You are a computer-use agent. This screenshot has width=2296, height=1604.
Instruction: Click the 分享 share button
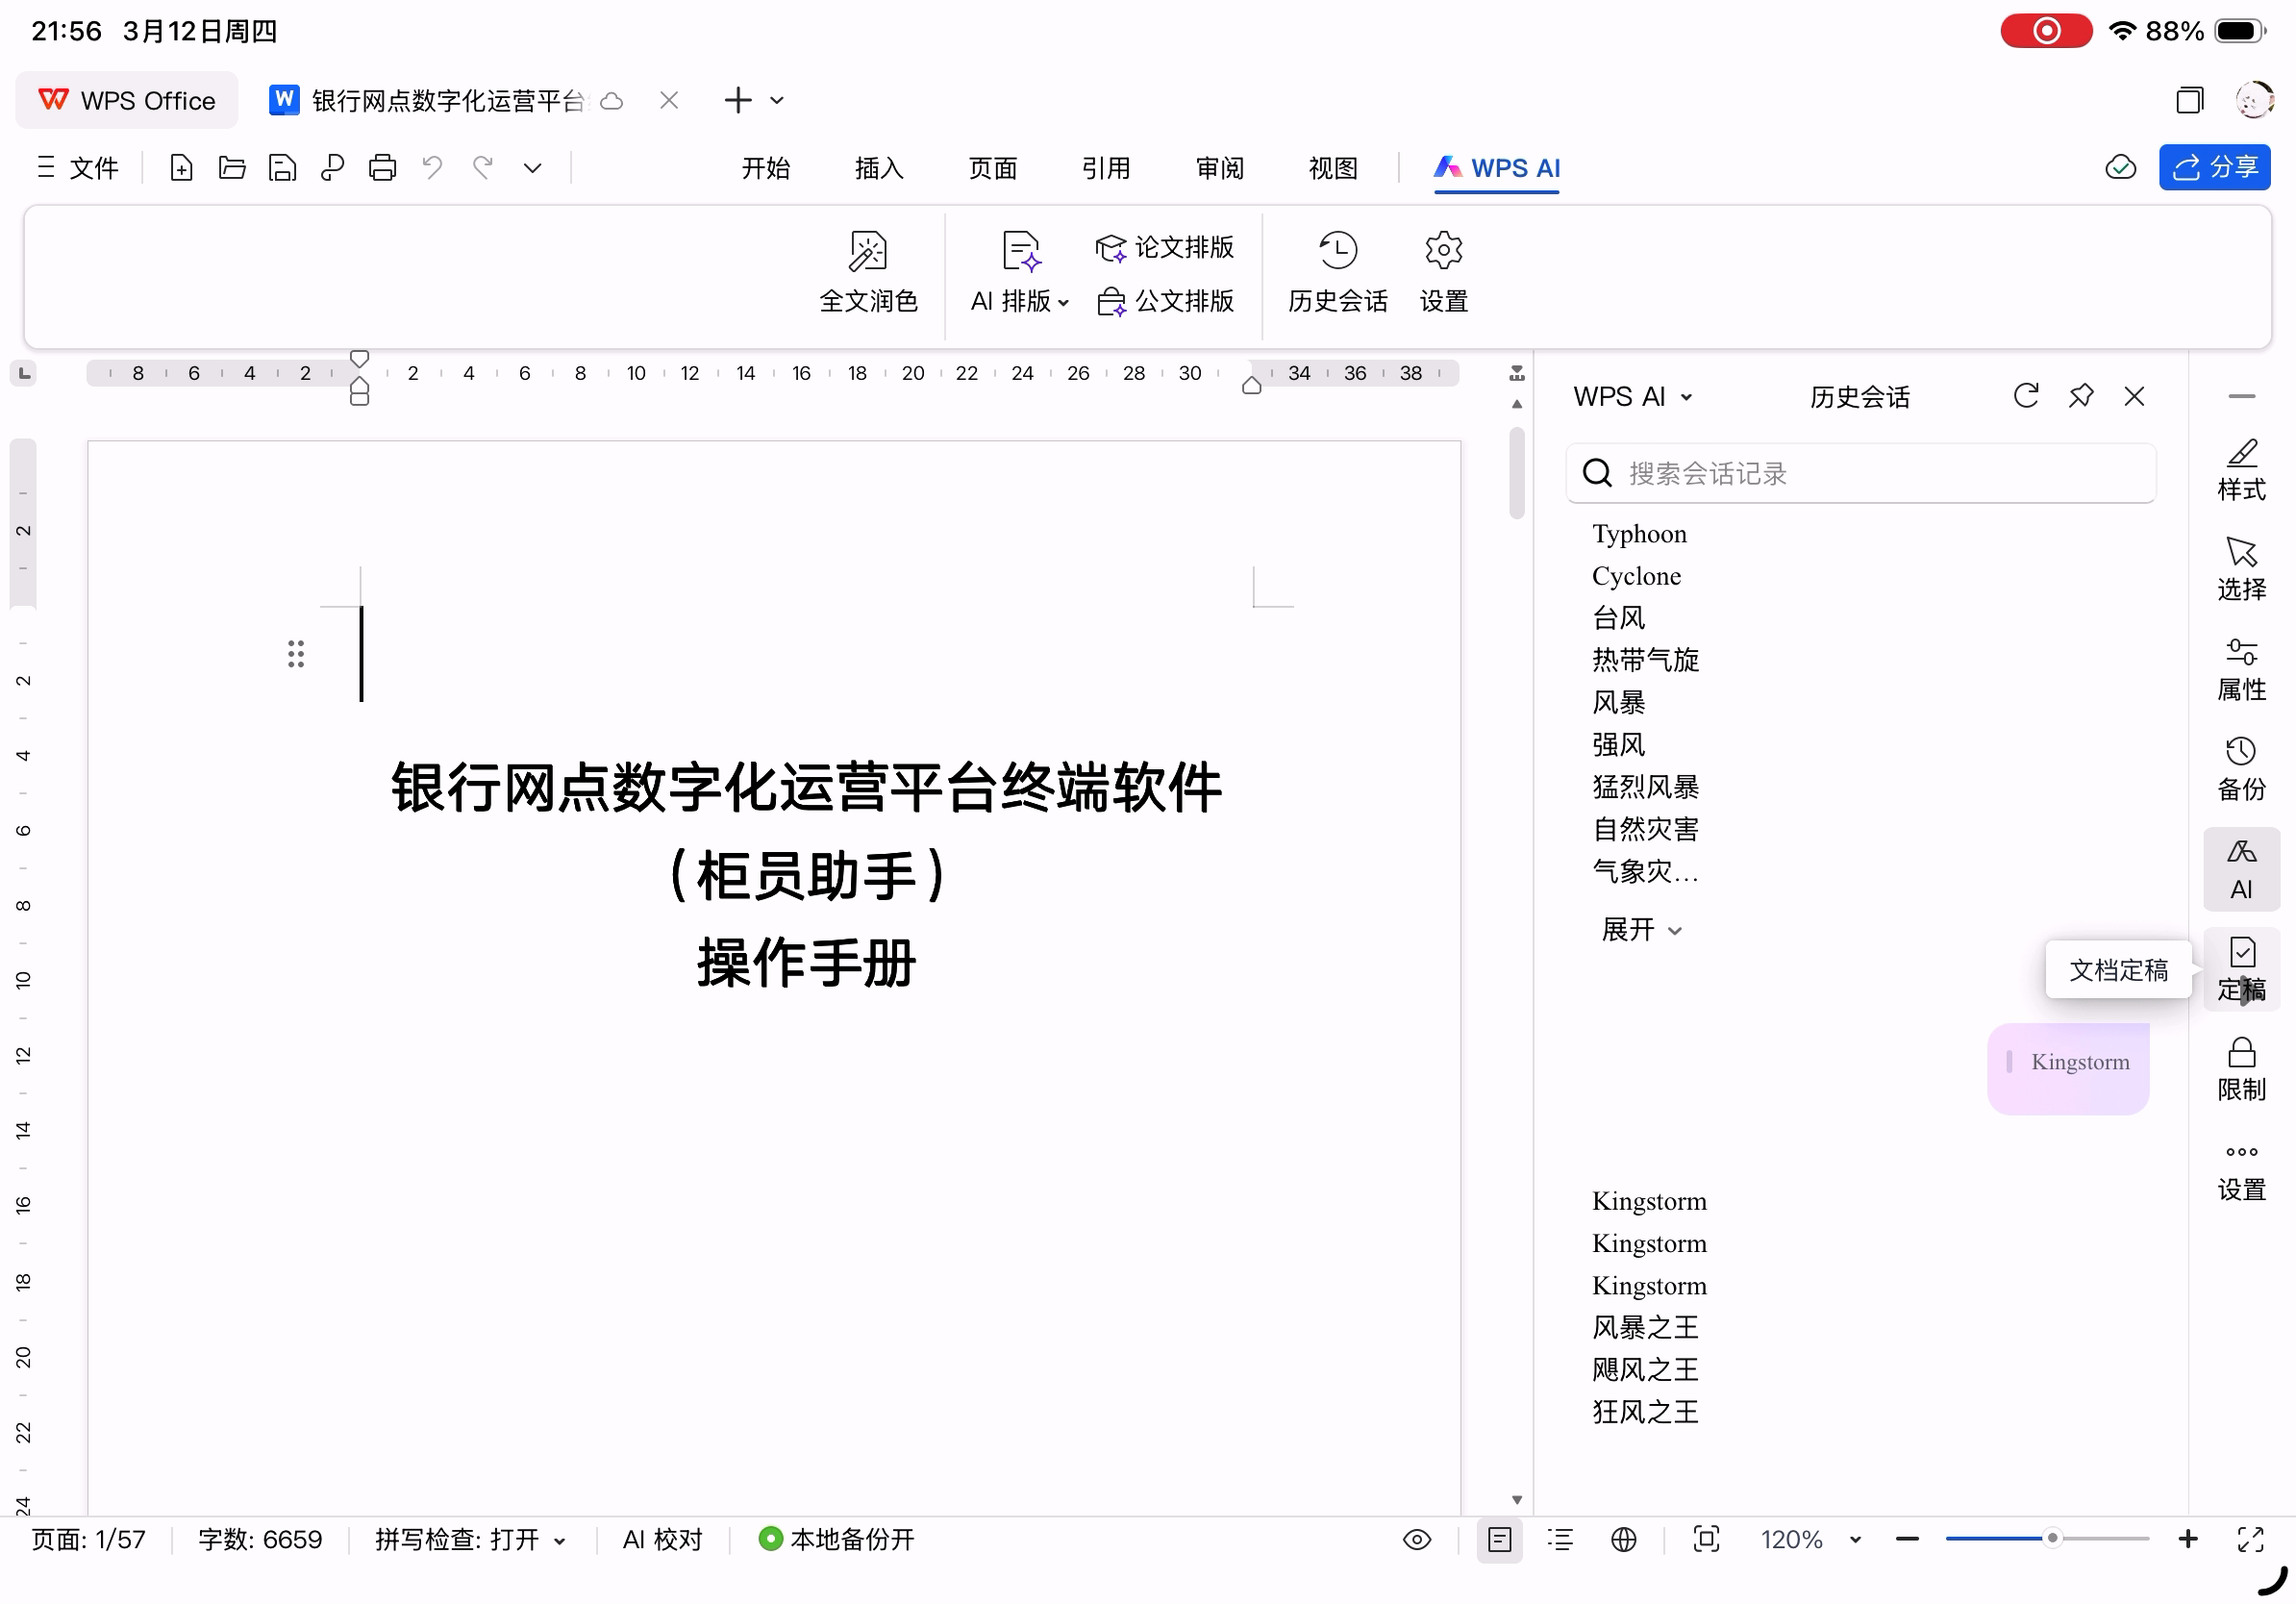(2213, 167)
